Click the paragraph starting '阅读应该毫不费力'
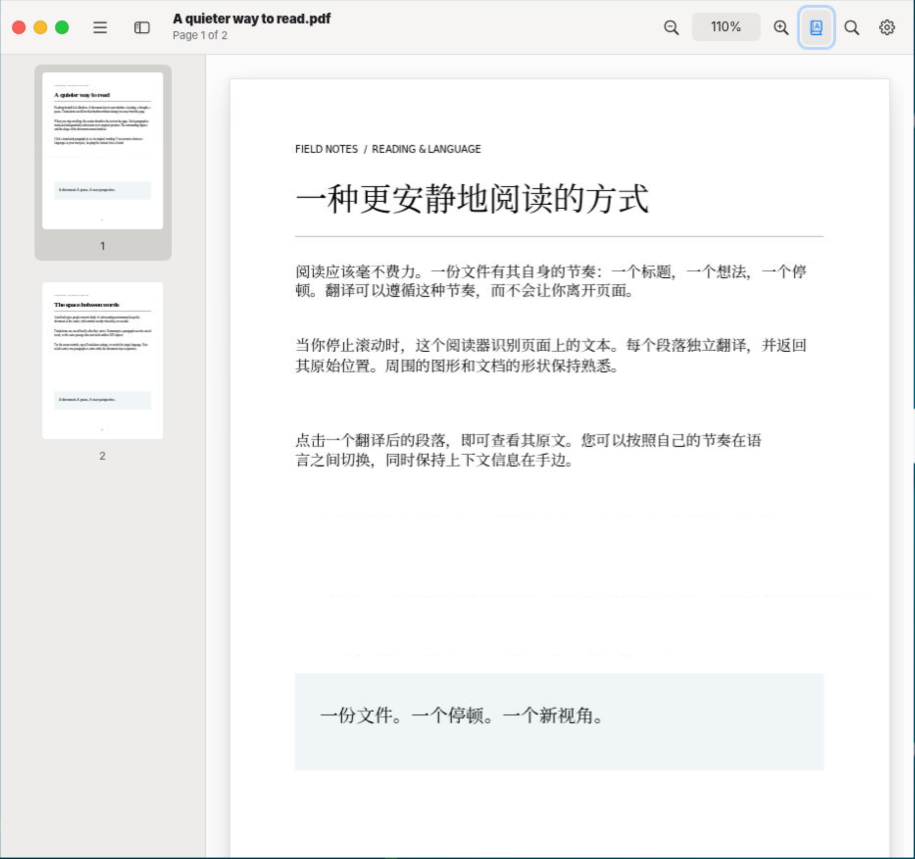915x859 pixels. pos(551,281)
